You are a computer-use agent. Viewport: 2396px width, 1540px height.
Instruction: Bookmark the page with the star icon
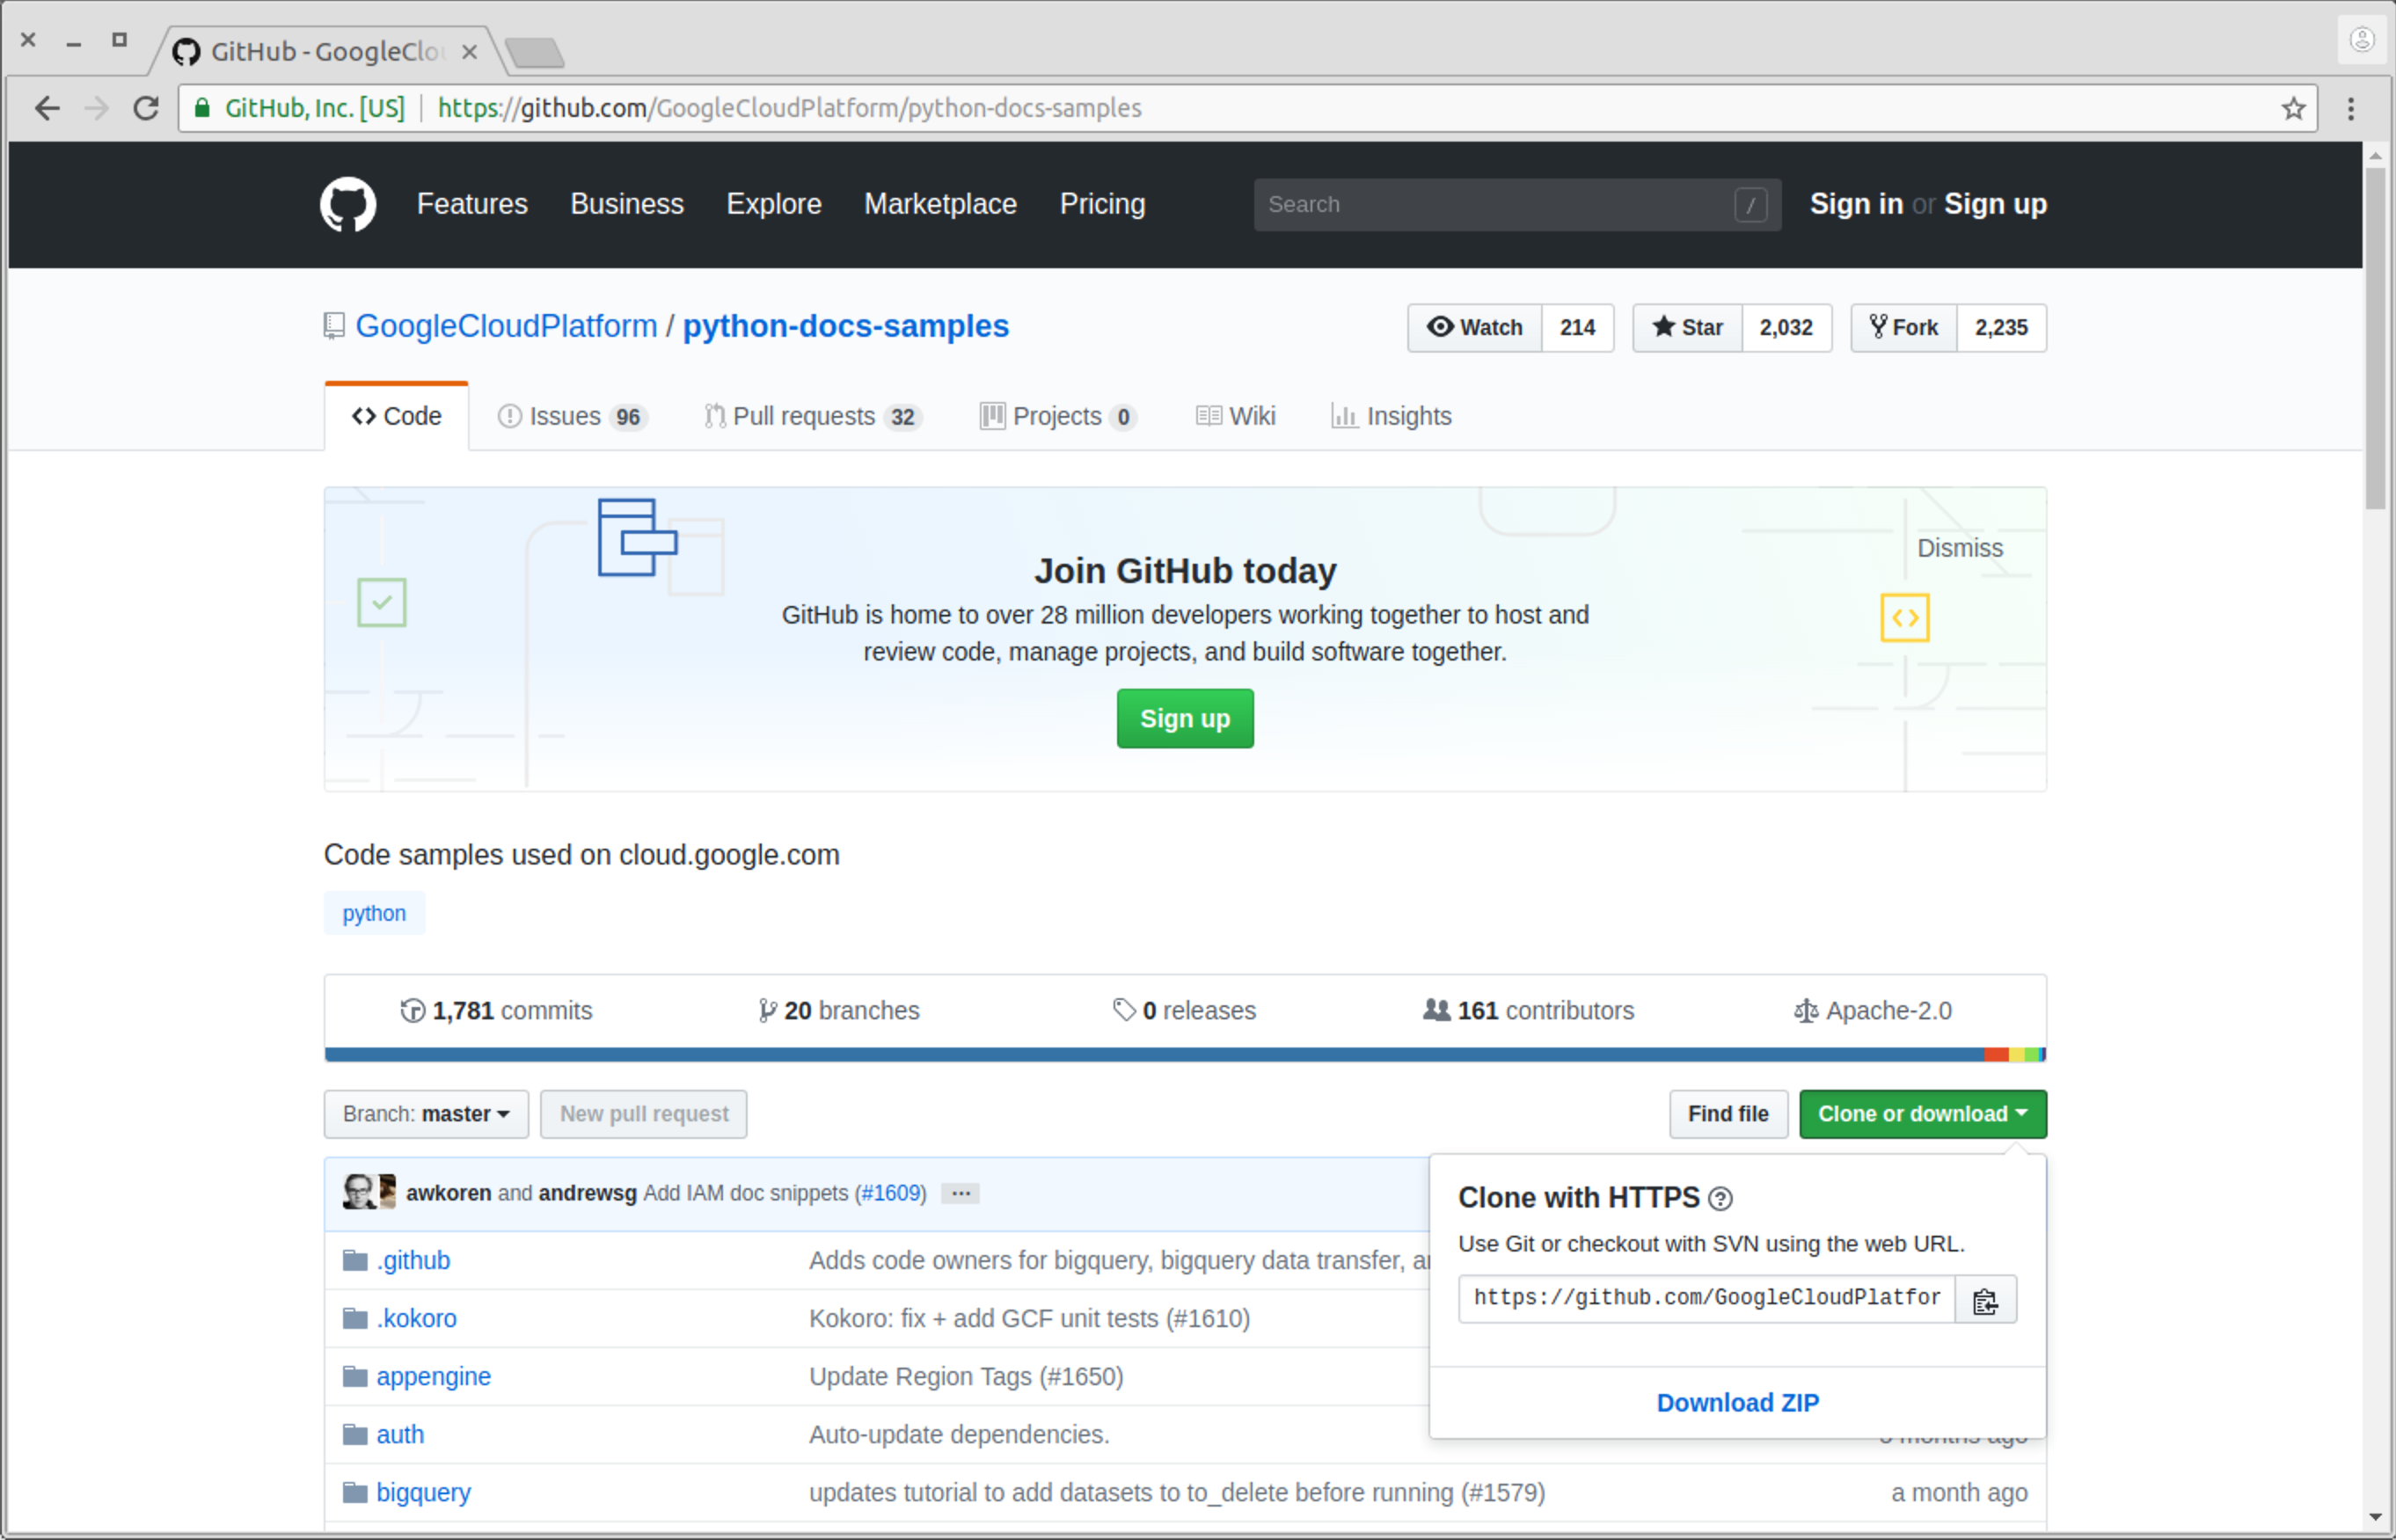coord(2292,108)
